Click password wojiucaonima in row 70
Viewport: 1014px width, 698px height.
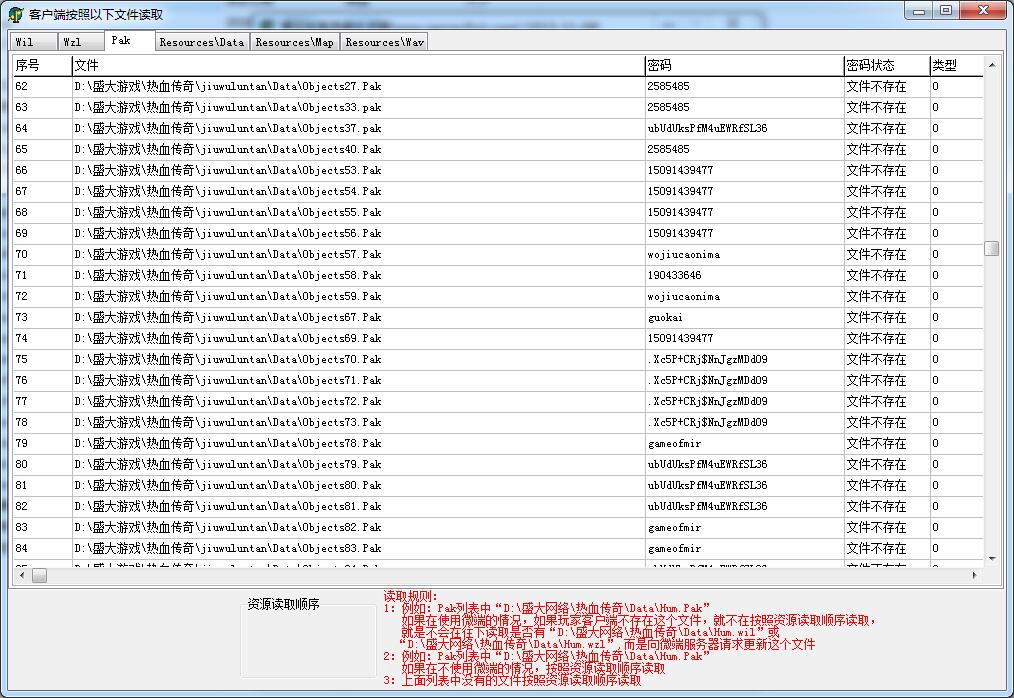[x=684, y=254]
